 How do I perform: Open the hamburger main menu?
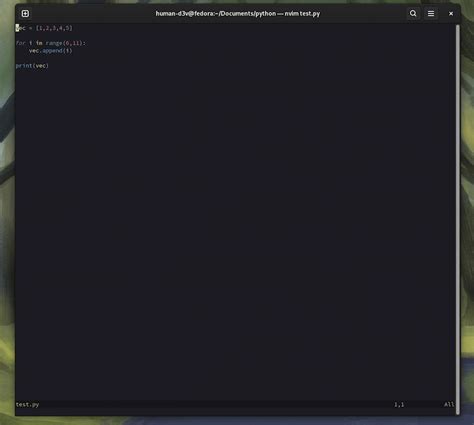click(x=431, y=14)
